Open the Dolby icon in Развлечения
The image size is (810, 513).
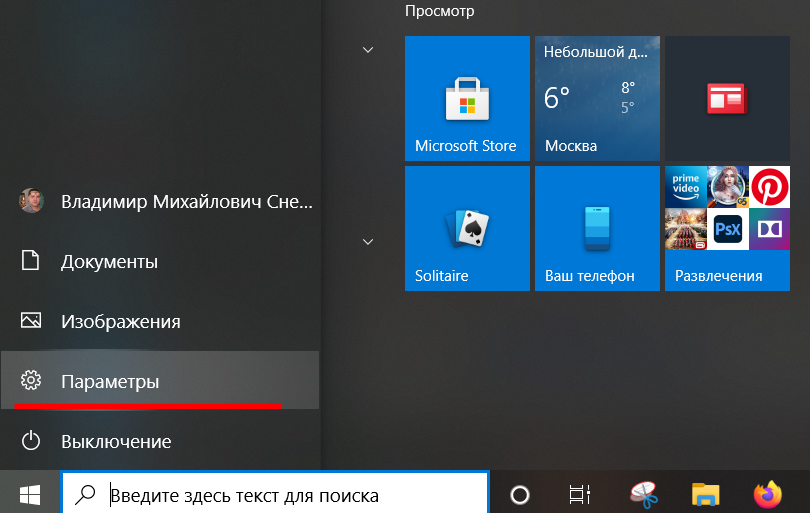[769, 229]
